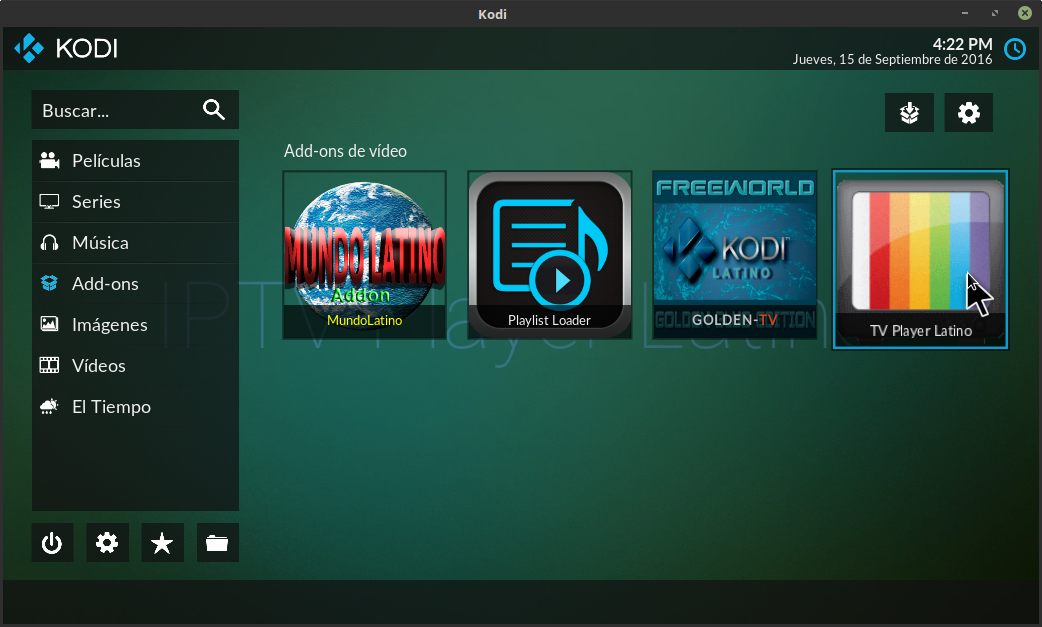Viewport: 1042px width, 627px height.
Task: Open add-on settings gear near top right
Action: (x=968, y=113)
